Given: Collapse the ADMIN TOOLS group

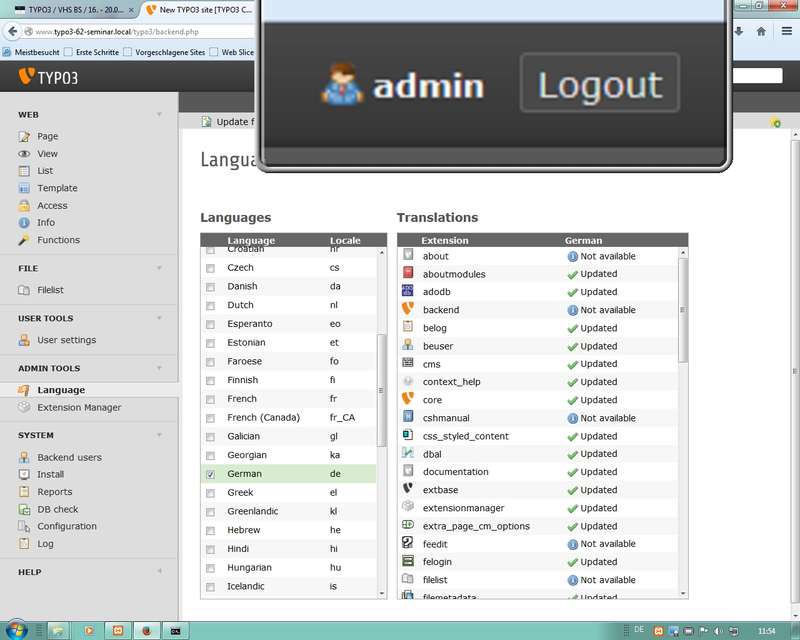Looking at the screenshot, I should click(x=159, y=368).
